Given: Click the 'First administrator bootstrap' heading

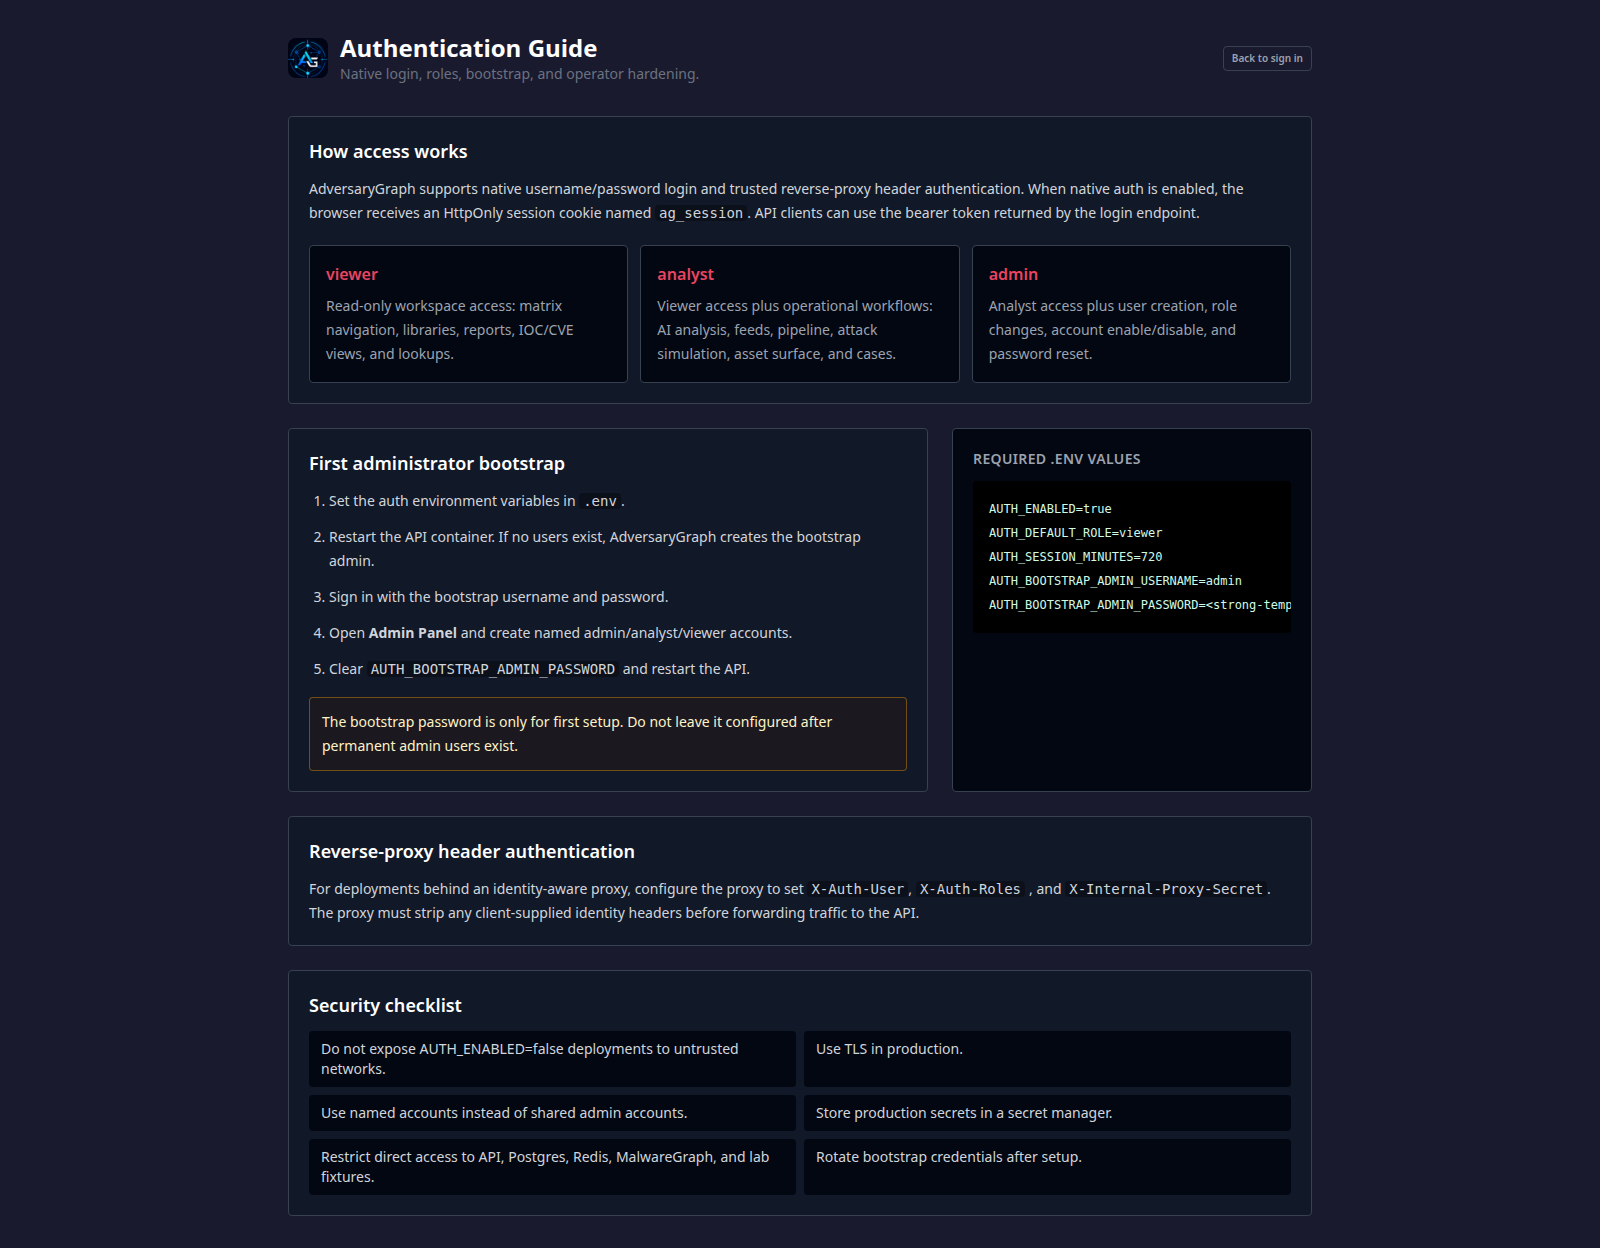Looking at the screenshot, I should pos(437,464).
